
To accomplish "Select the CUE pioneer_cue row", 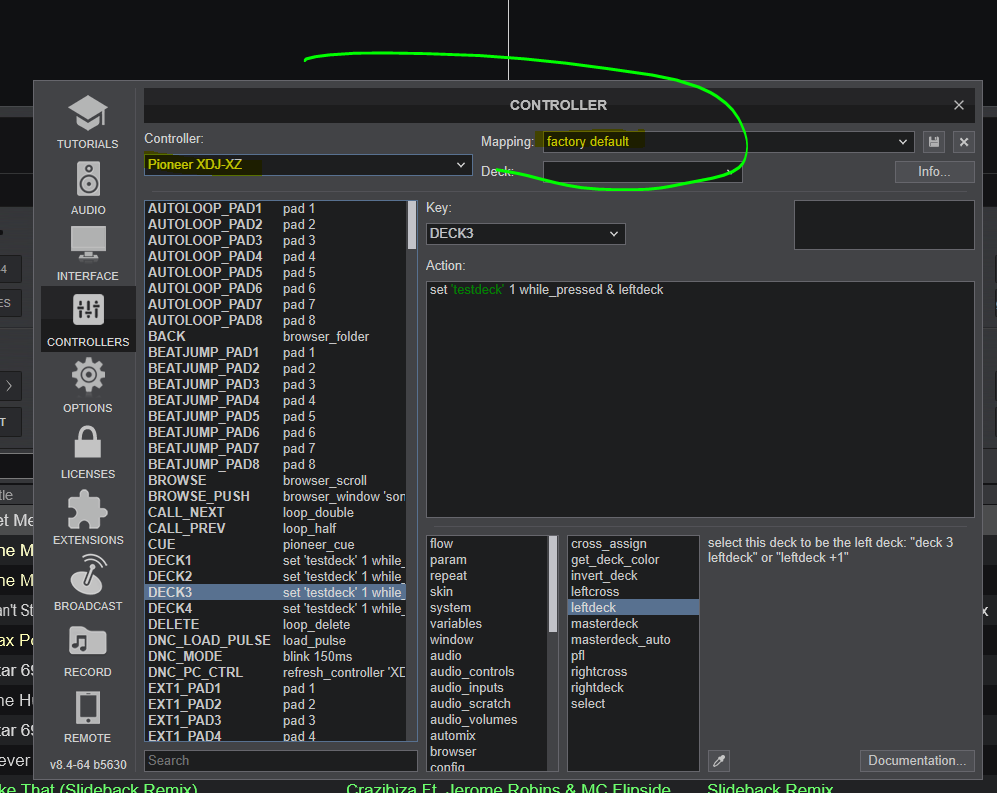I will coord(275,544).
